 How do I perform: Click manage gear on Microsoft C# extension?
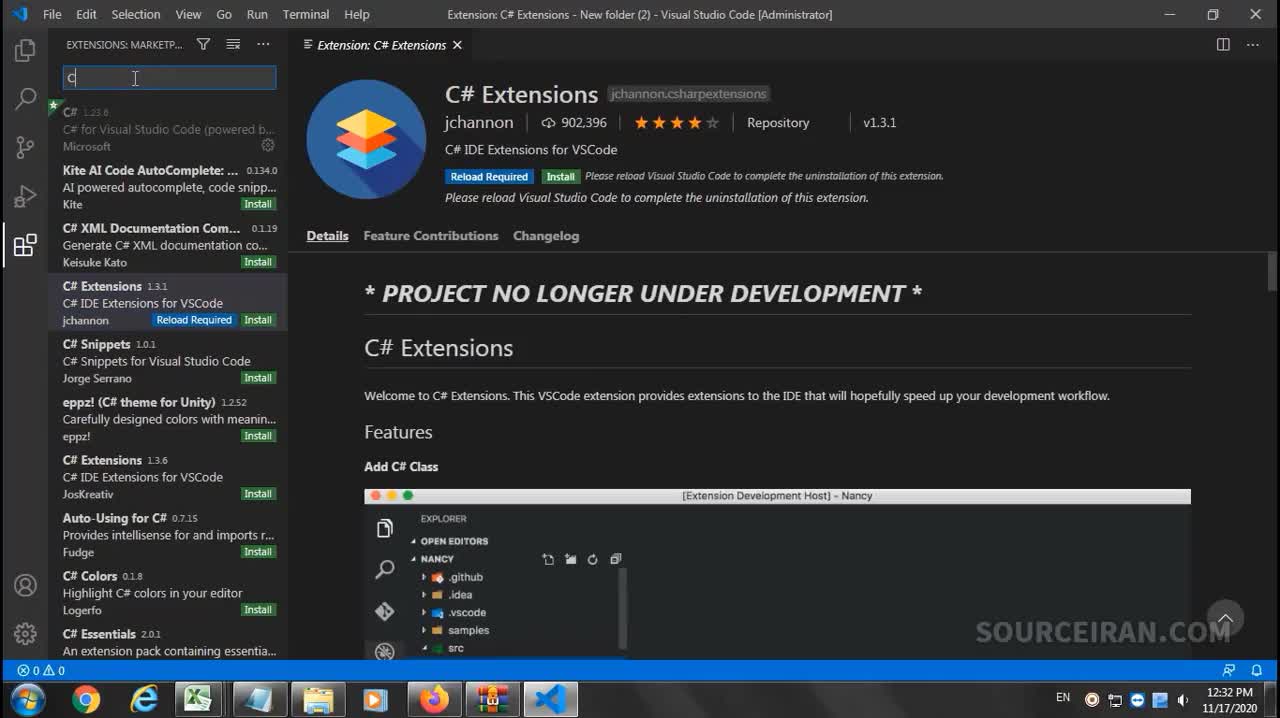pos(267,146)
